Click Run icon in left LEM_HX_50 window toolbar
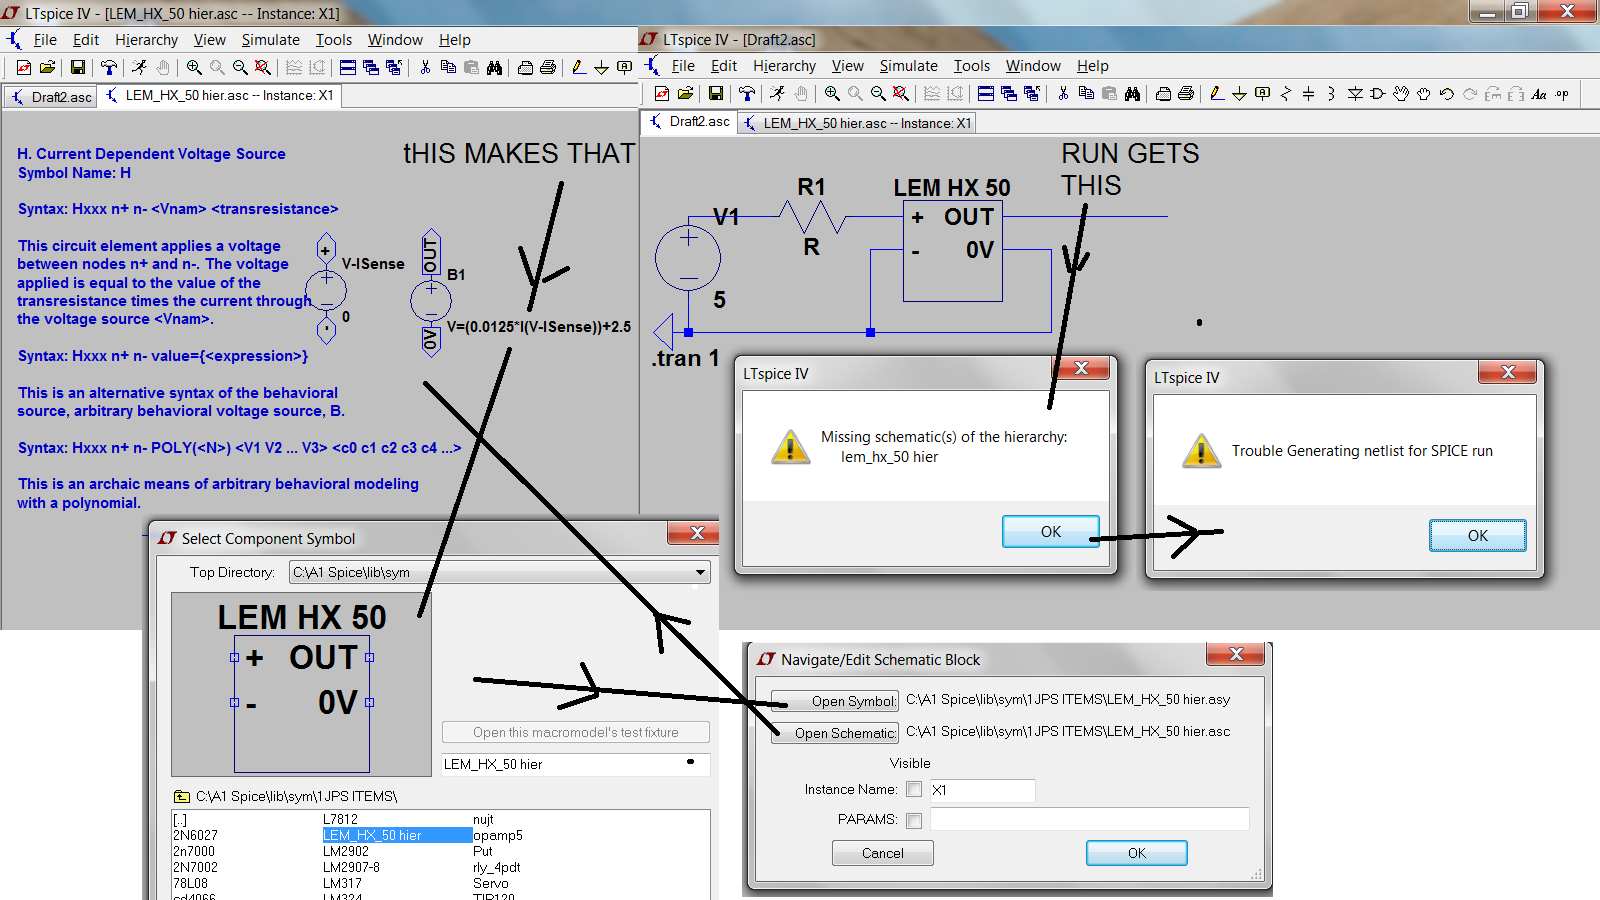Screen dimensions: 1600x900 (x=139, y=67)
